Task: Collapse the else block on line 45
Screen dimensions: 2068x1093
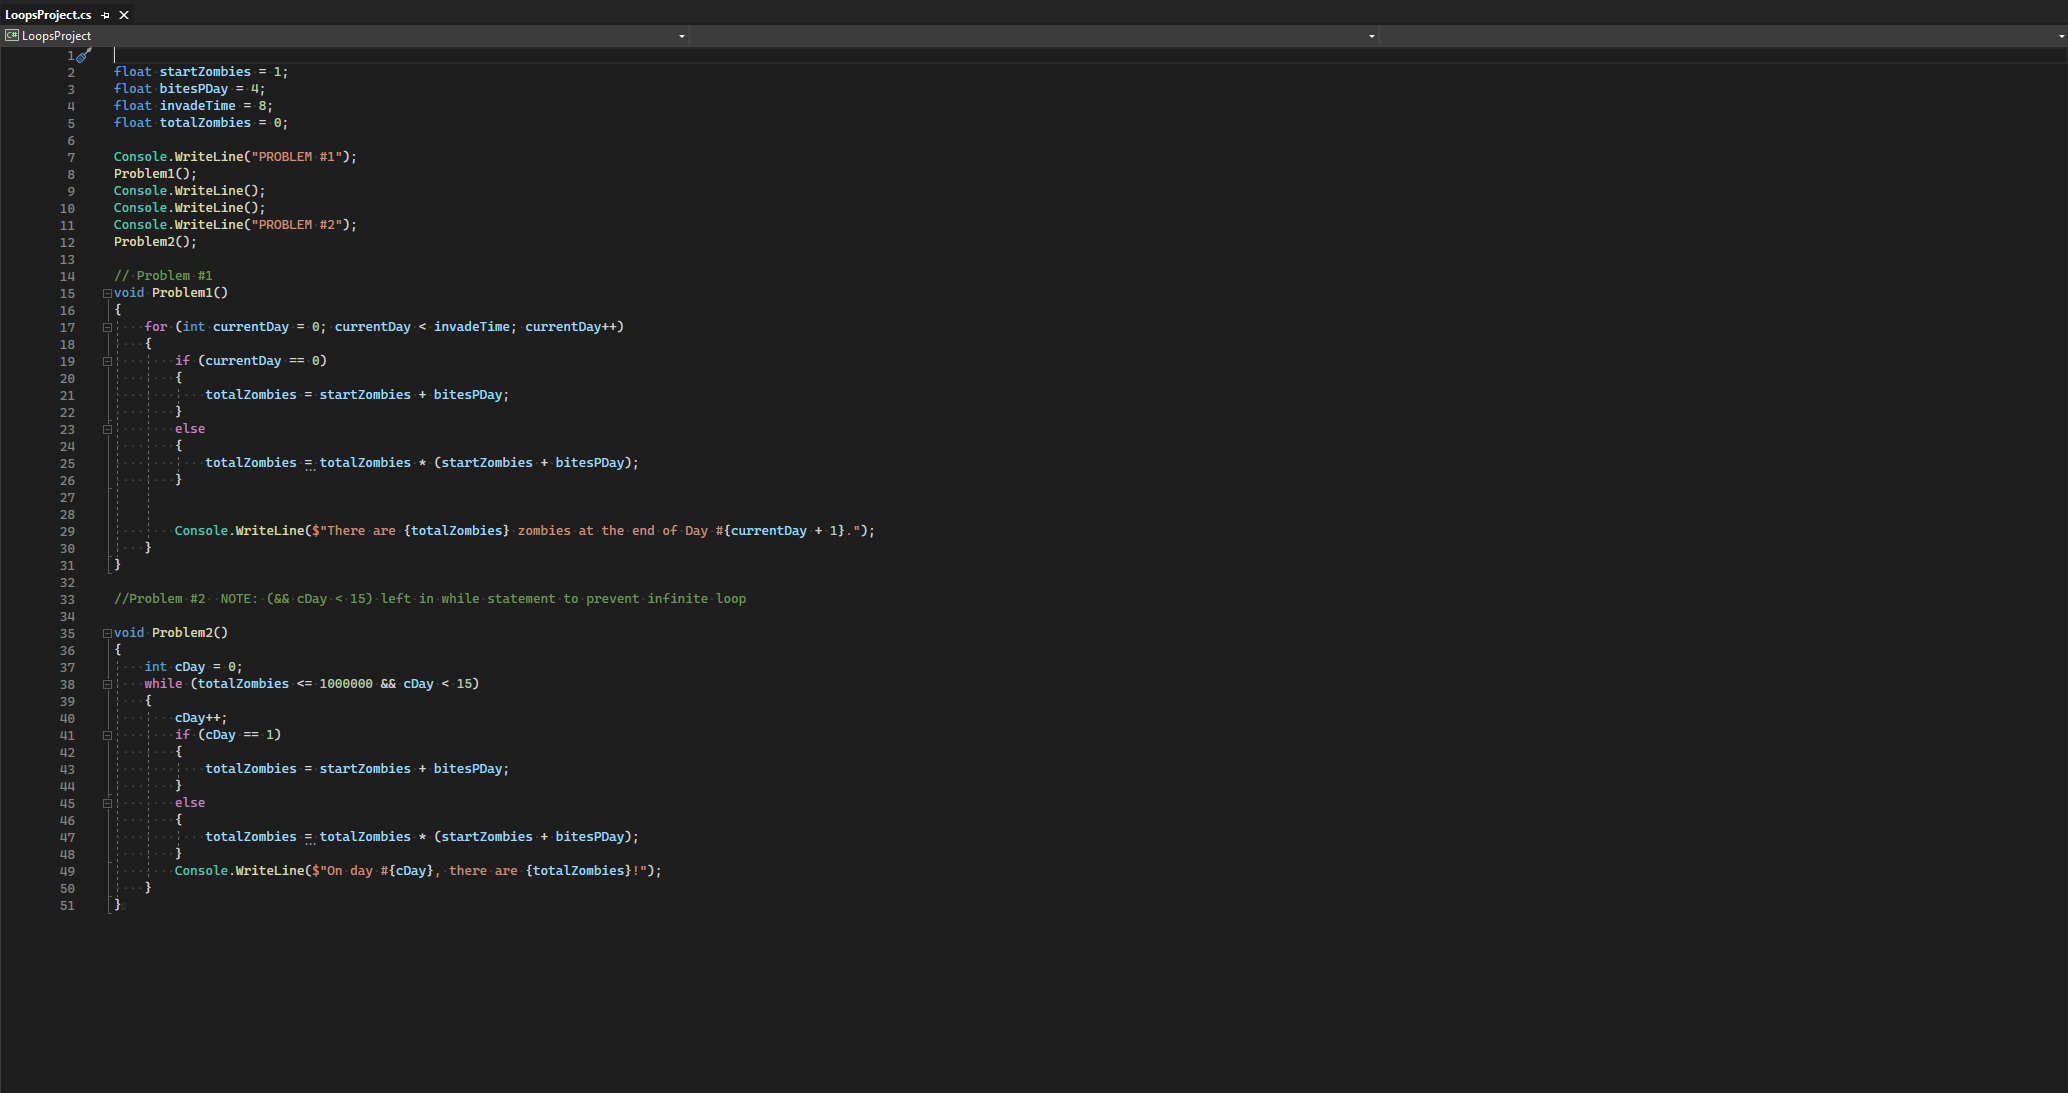Action: click(x=107, y=804)
